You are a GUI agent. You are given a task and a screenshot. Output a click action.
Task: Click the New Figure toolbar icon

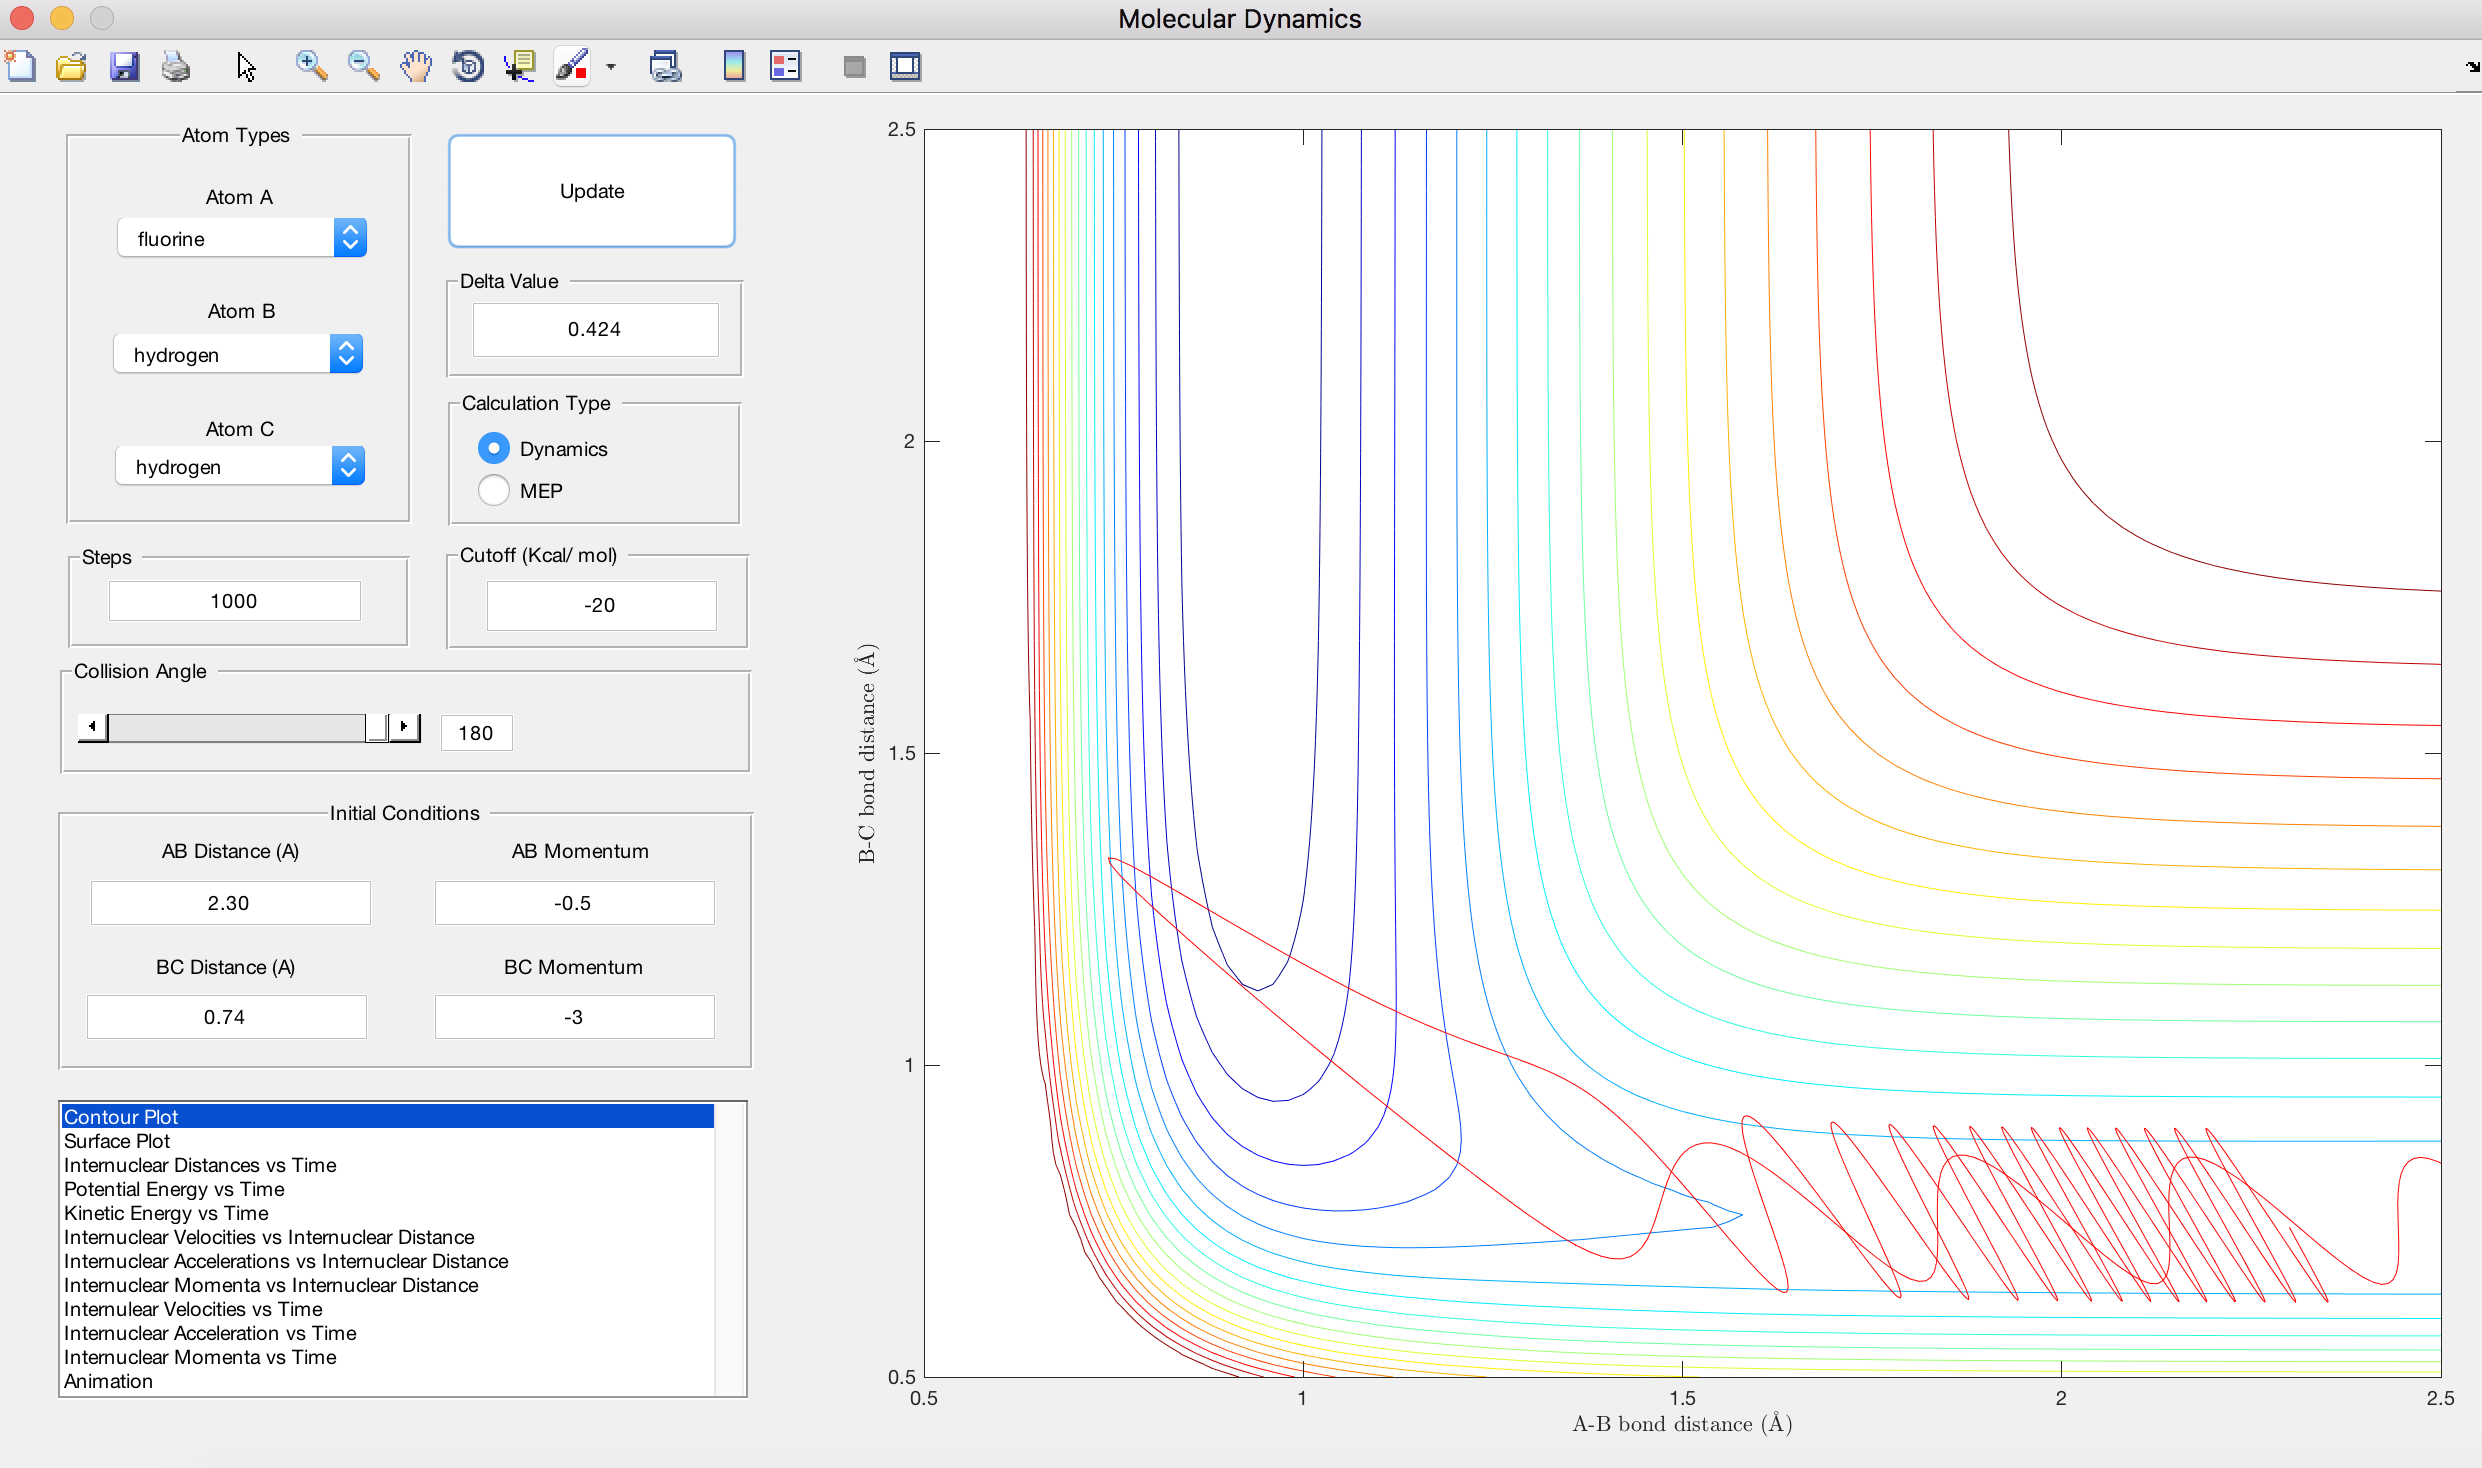21,67
